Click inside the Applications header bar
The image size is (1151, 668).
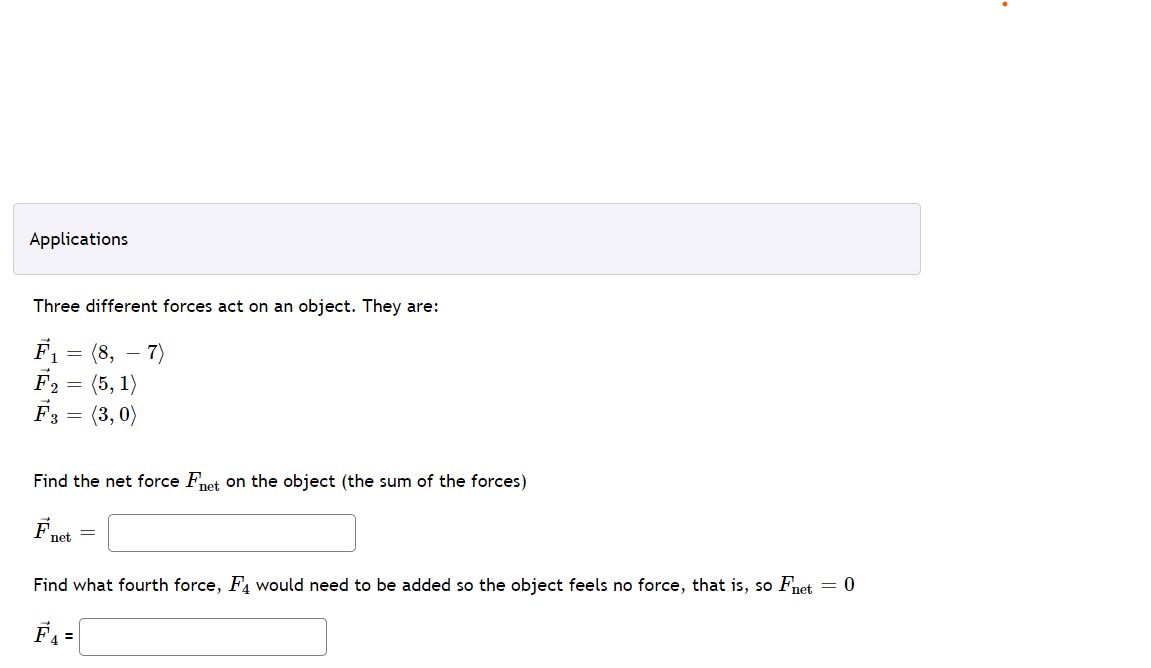(465, 239)
